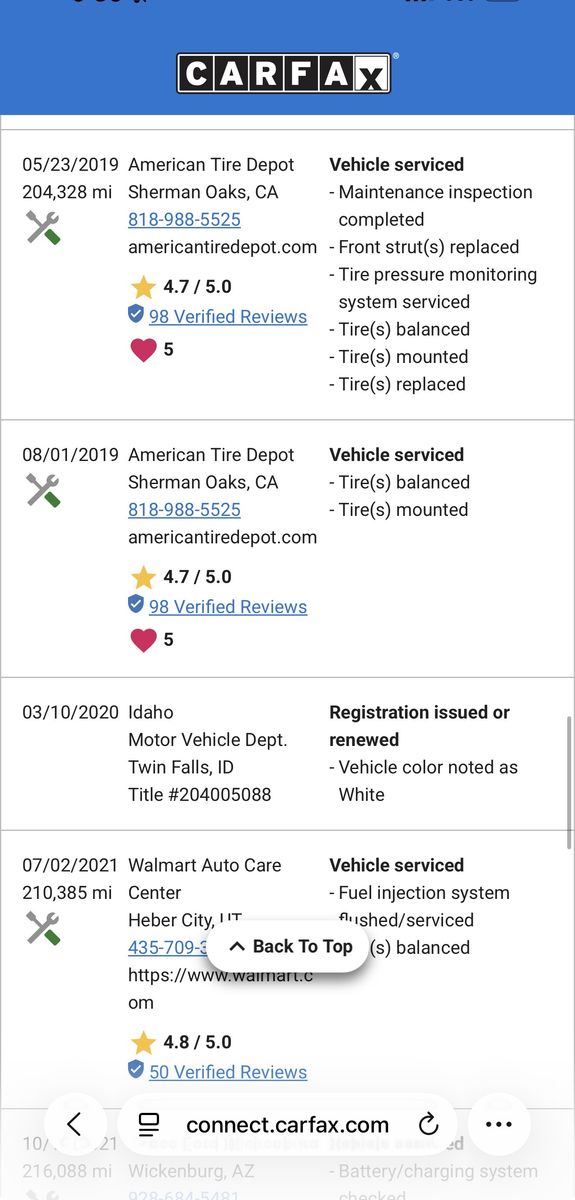Tap the Back To Top button

coord(291,946)
